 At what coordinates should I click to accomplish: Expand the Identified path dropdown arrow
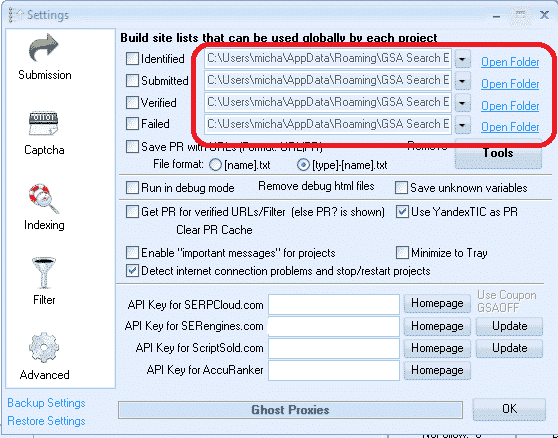(x=462, y=59)
